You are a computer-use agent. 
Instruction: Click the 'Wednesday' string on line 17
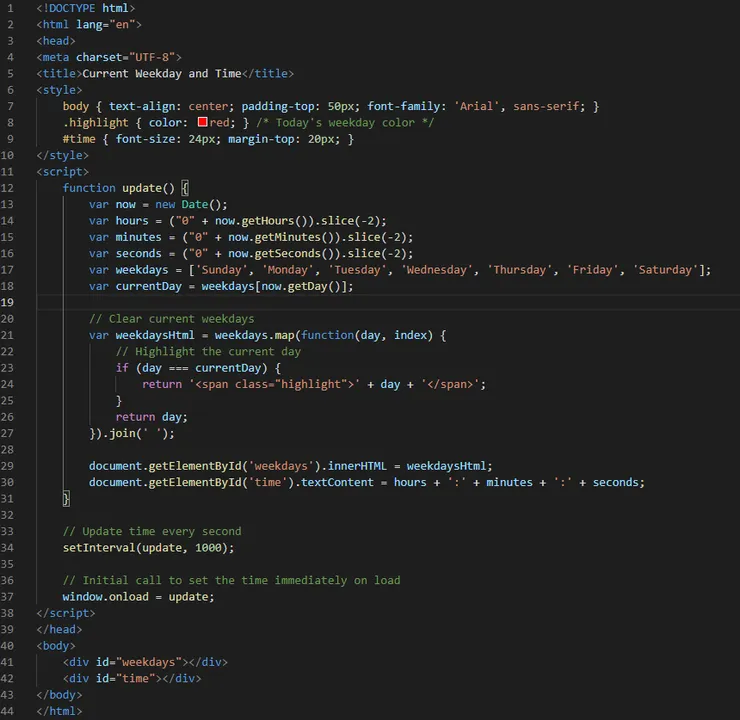point(437,270)
